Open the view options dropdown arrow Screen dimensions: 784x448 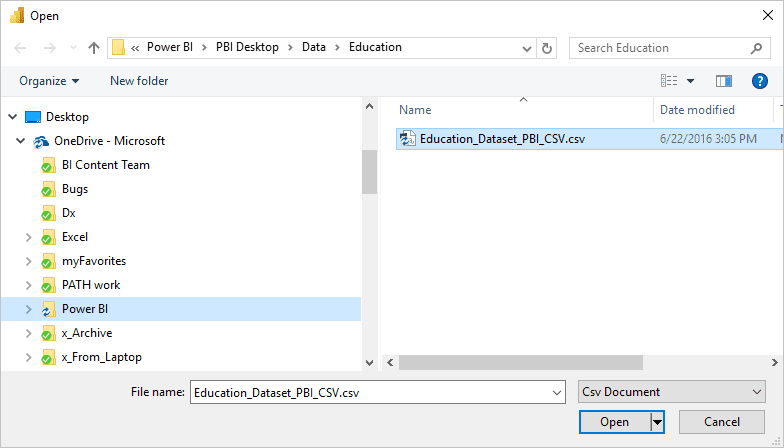(690, 81)
